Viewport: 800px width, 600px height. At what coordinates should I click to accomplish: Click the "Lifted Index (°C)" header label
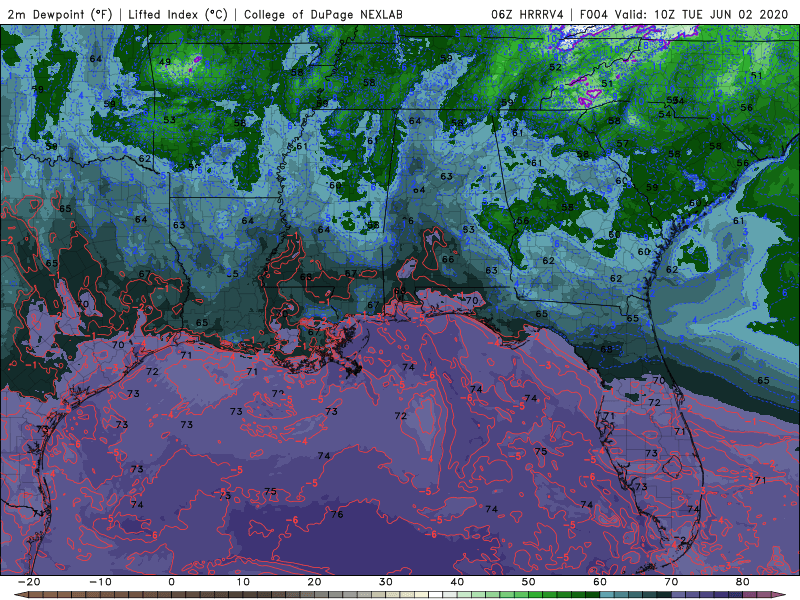(178, 14)
